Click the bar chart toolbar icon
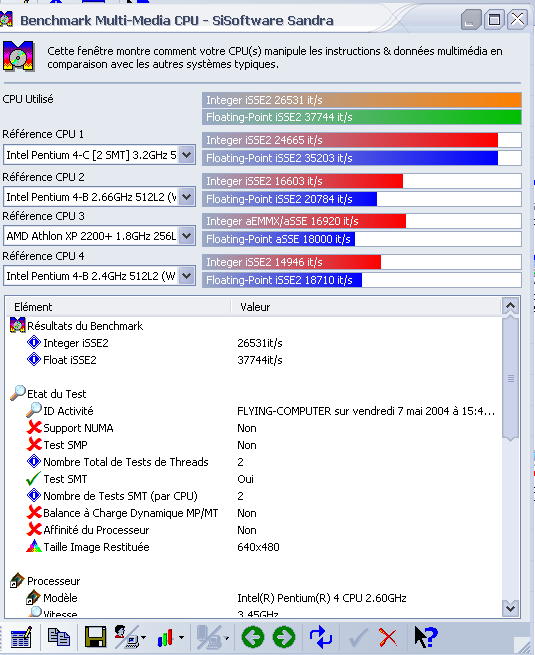This screenshot has width=535, height=655. [165, 637]
